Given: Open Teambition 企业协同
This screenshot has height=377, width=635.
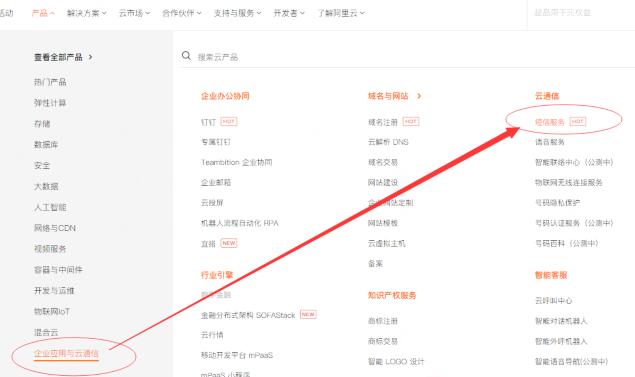Looking at the screenshot, I should point(237,162).
